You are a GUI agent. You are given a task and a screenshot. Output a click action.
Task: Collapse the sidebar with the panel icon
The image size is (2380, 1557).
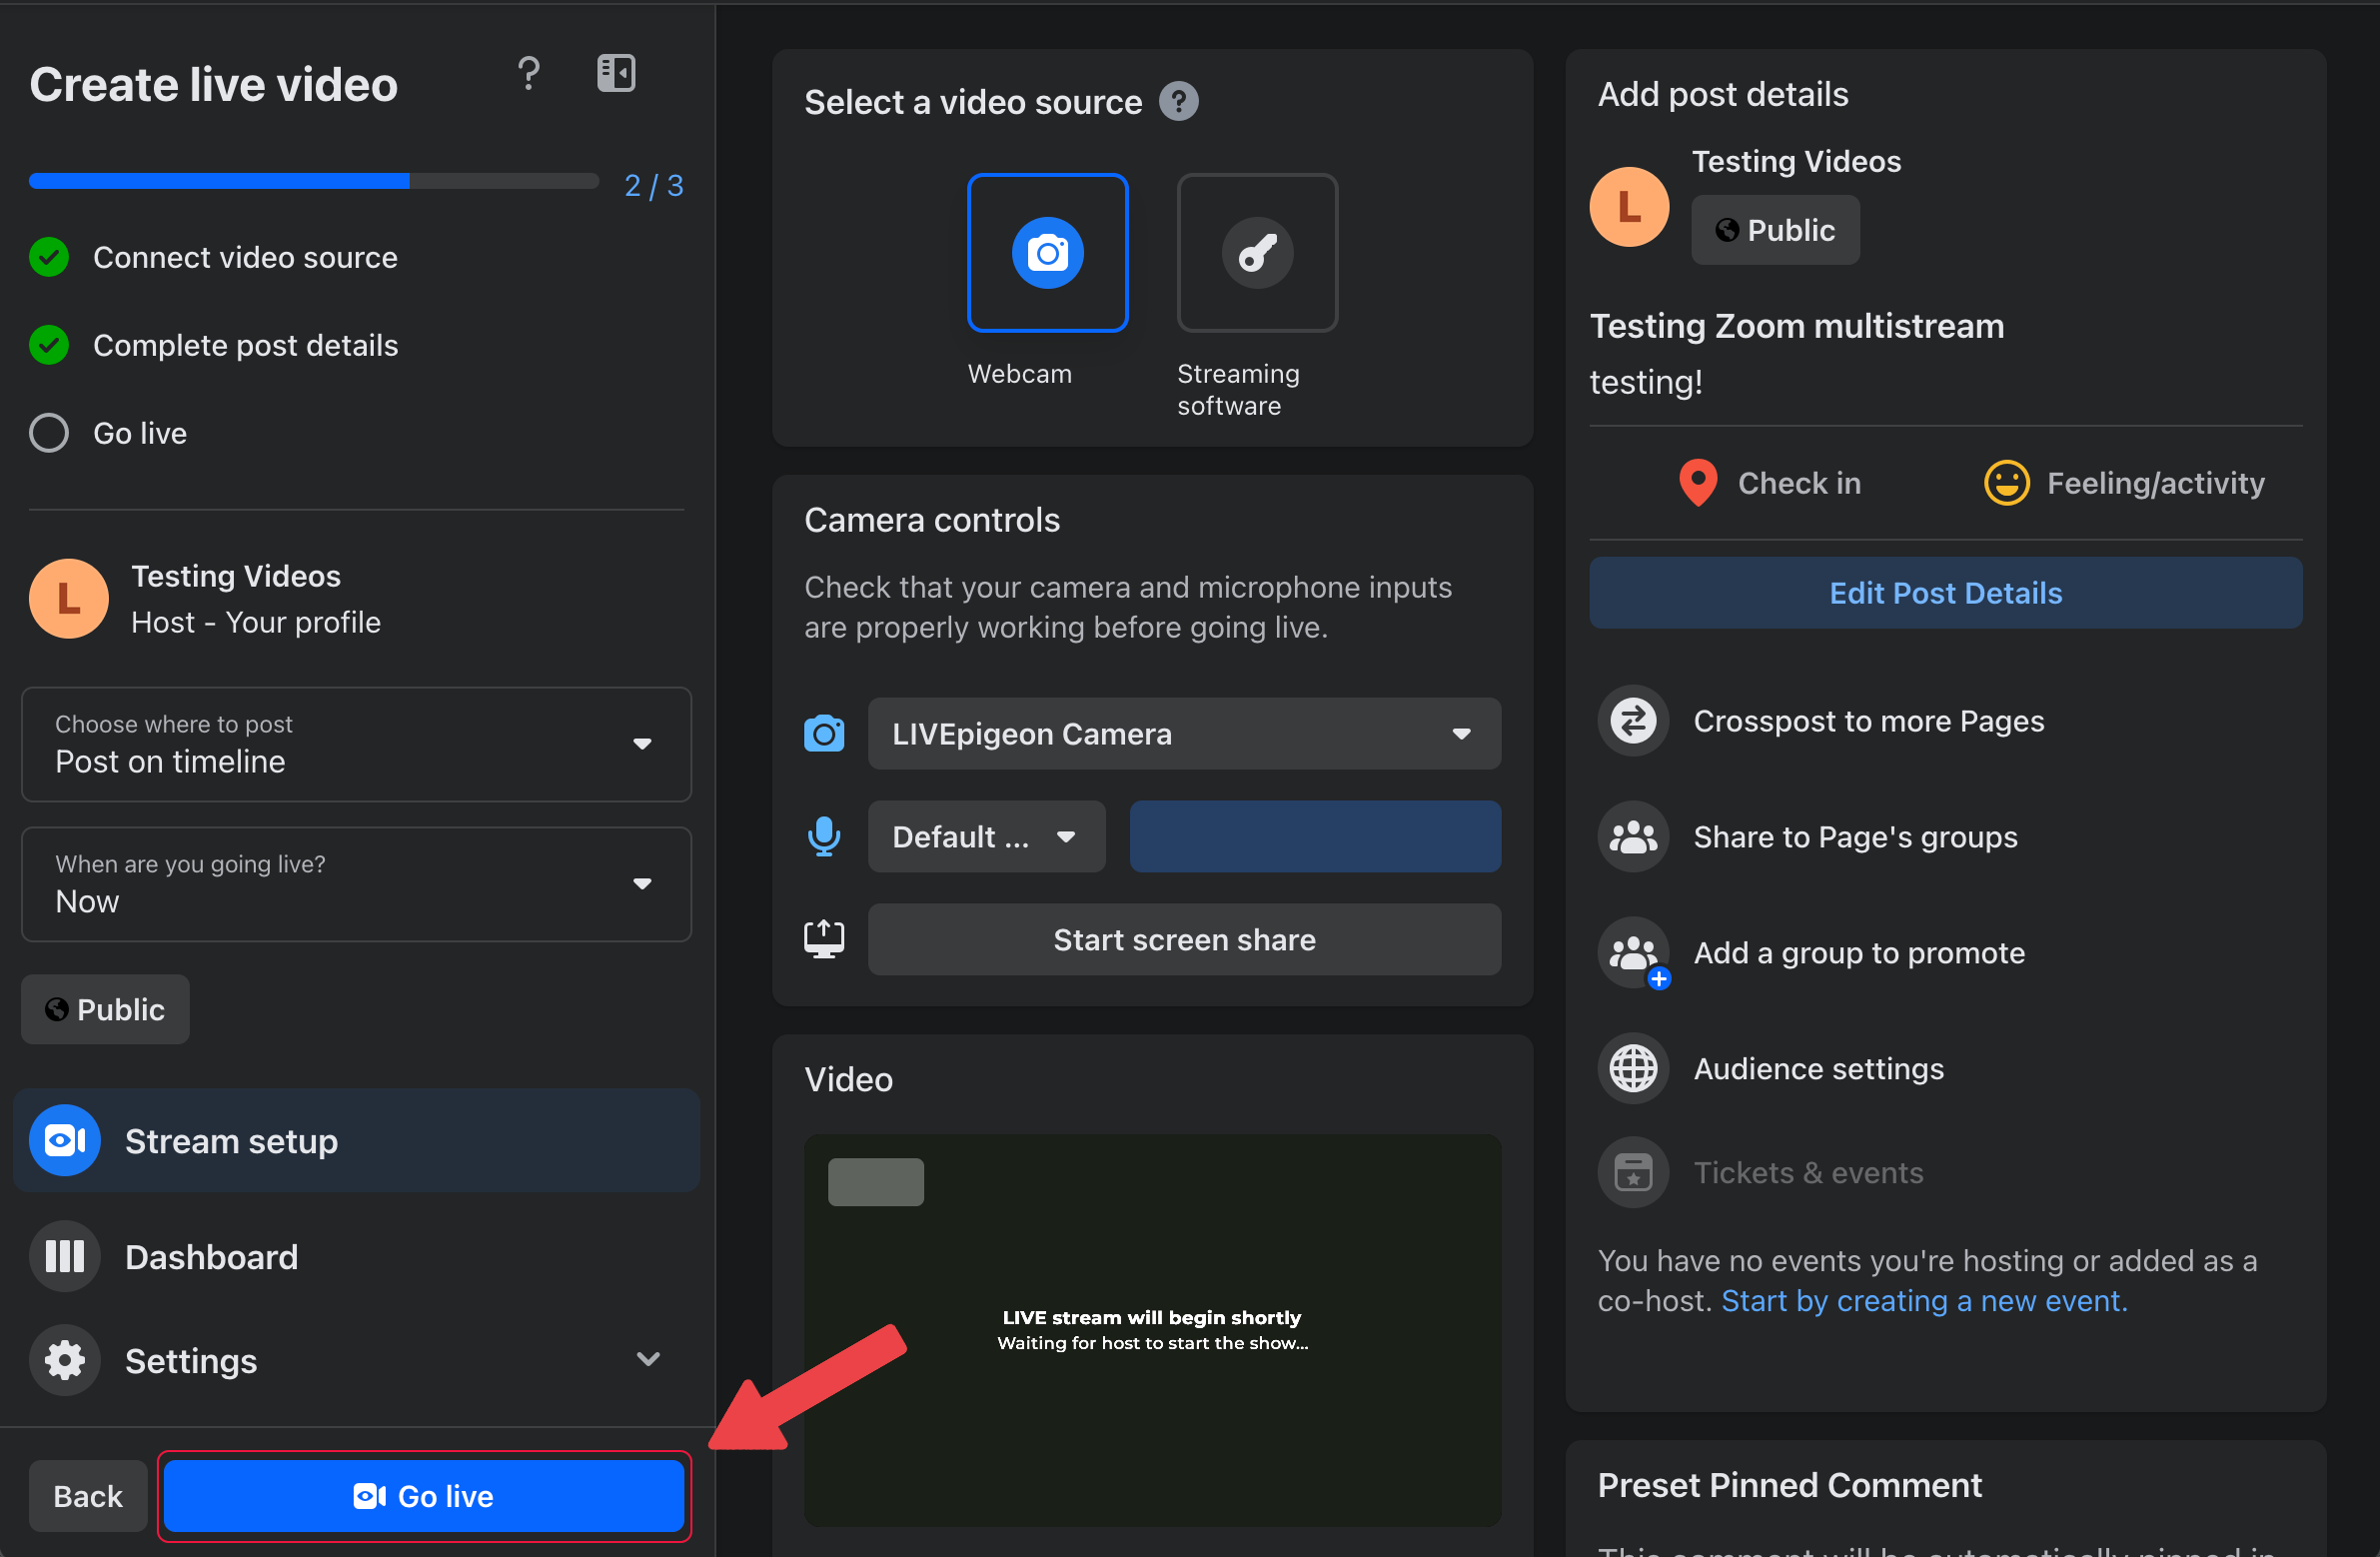(x=616, y=74)
